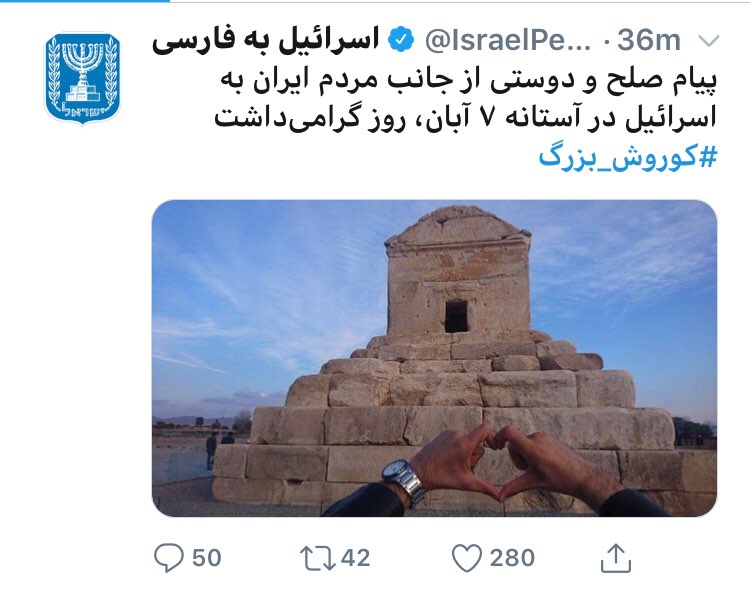
Task: Click the retweet count 42
Action: (x=355, y=557)
